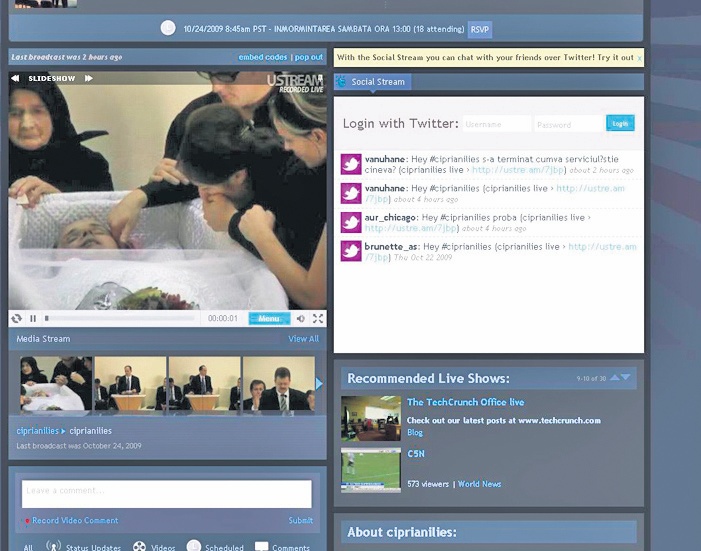Click the Scheduled clock icon

point(194,546)
